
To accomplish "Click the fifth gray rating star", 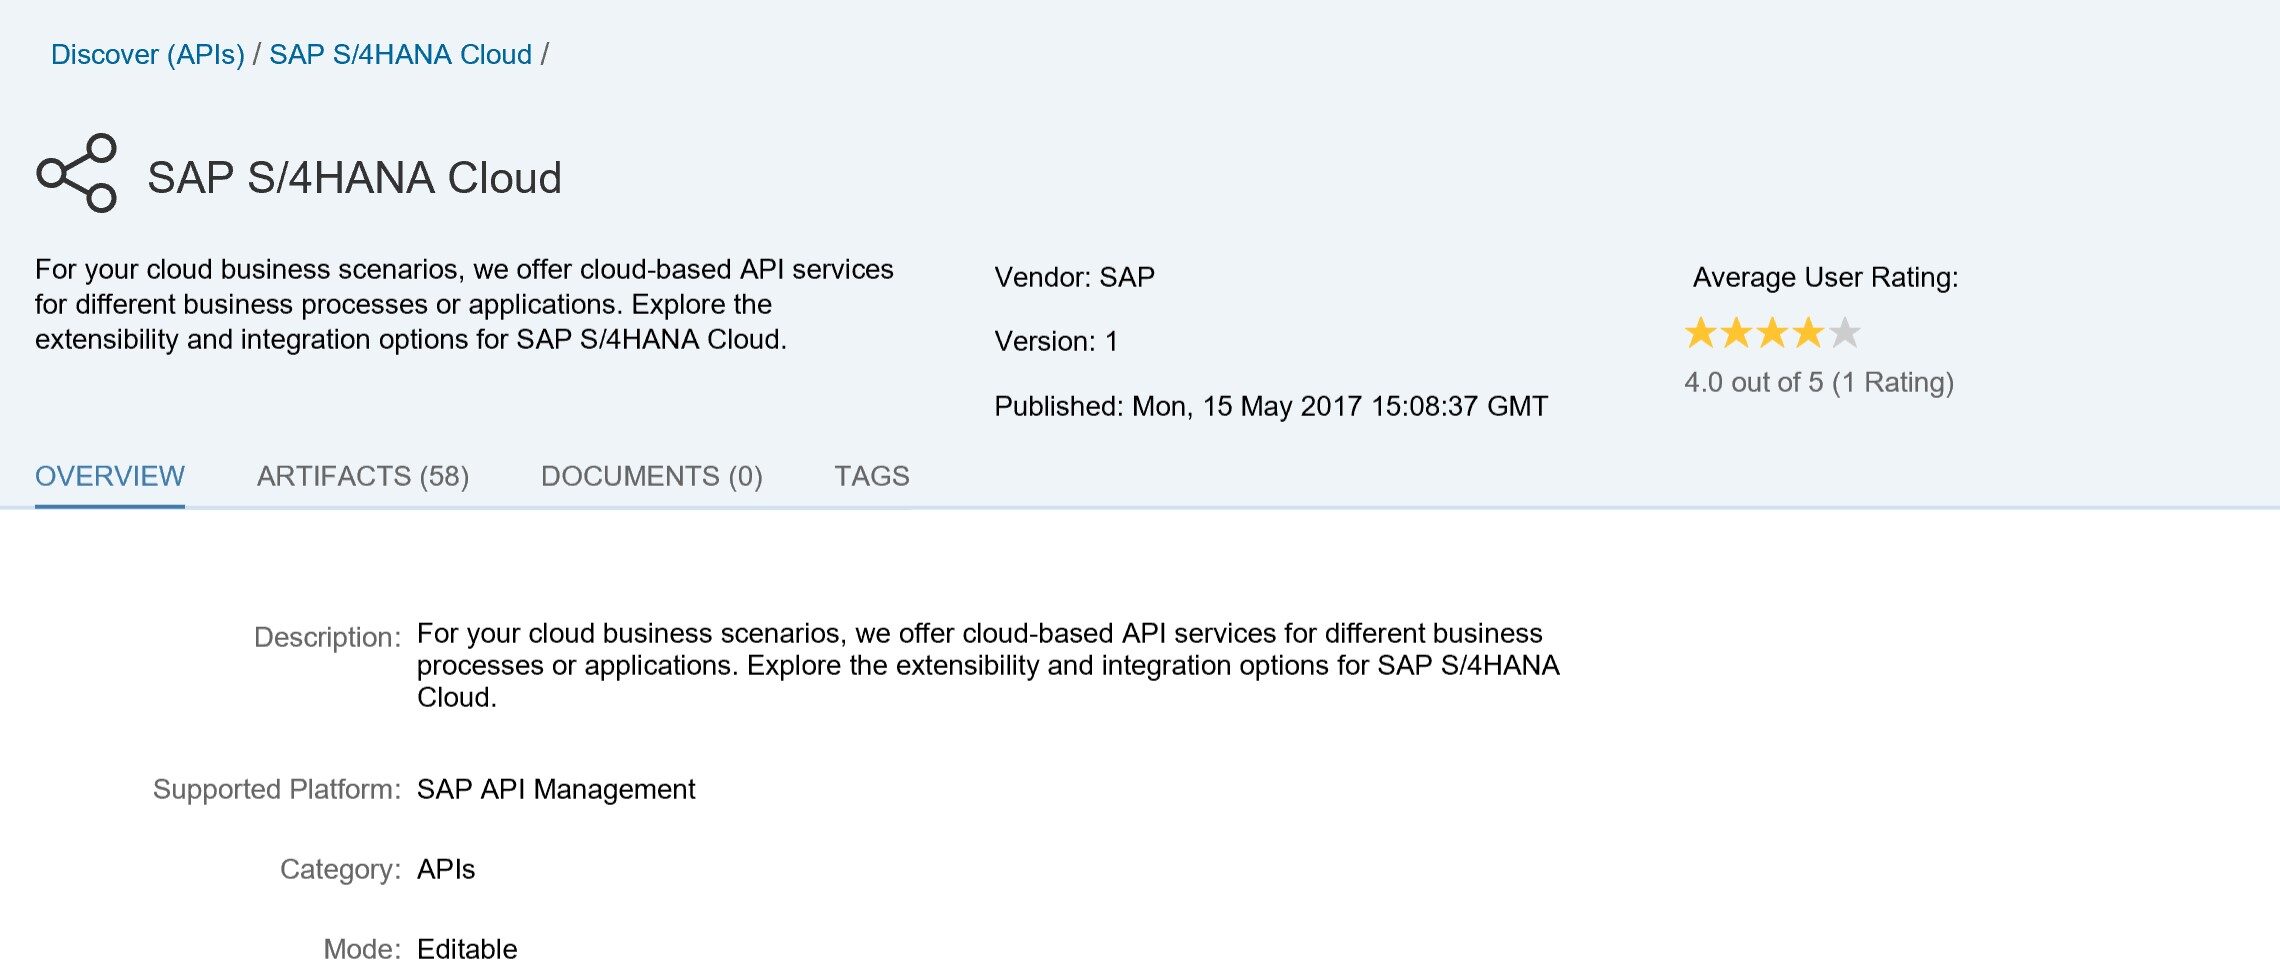I will click(1845, 333).
